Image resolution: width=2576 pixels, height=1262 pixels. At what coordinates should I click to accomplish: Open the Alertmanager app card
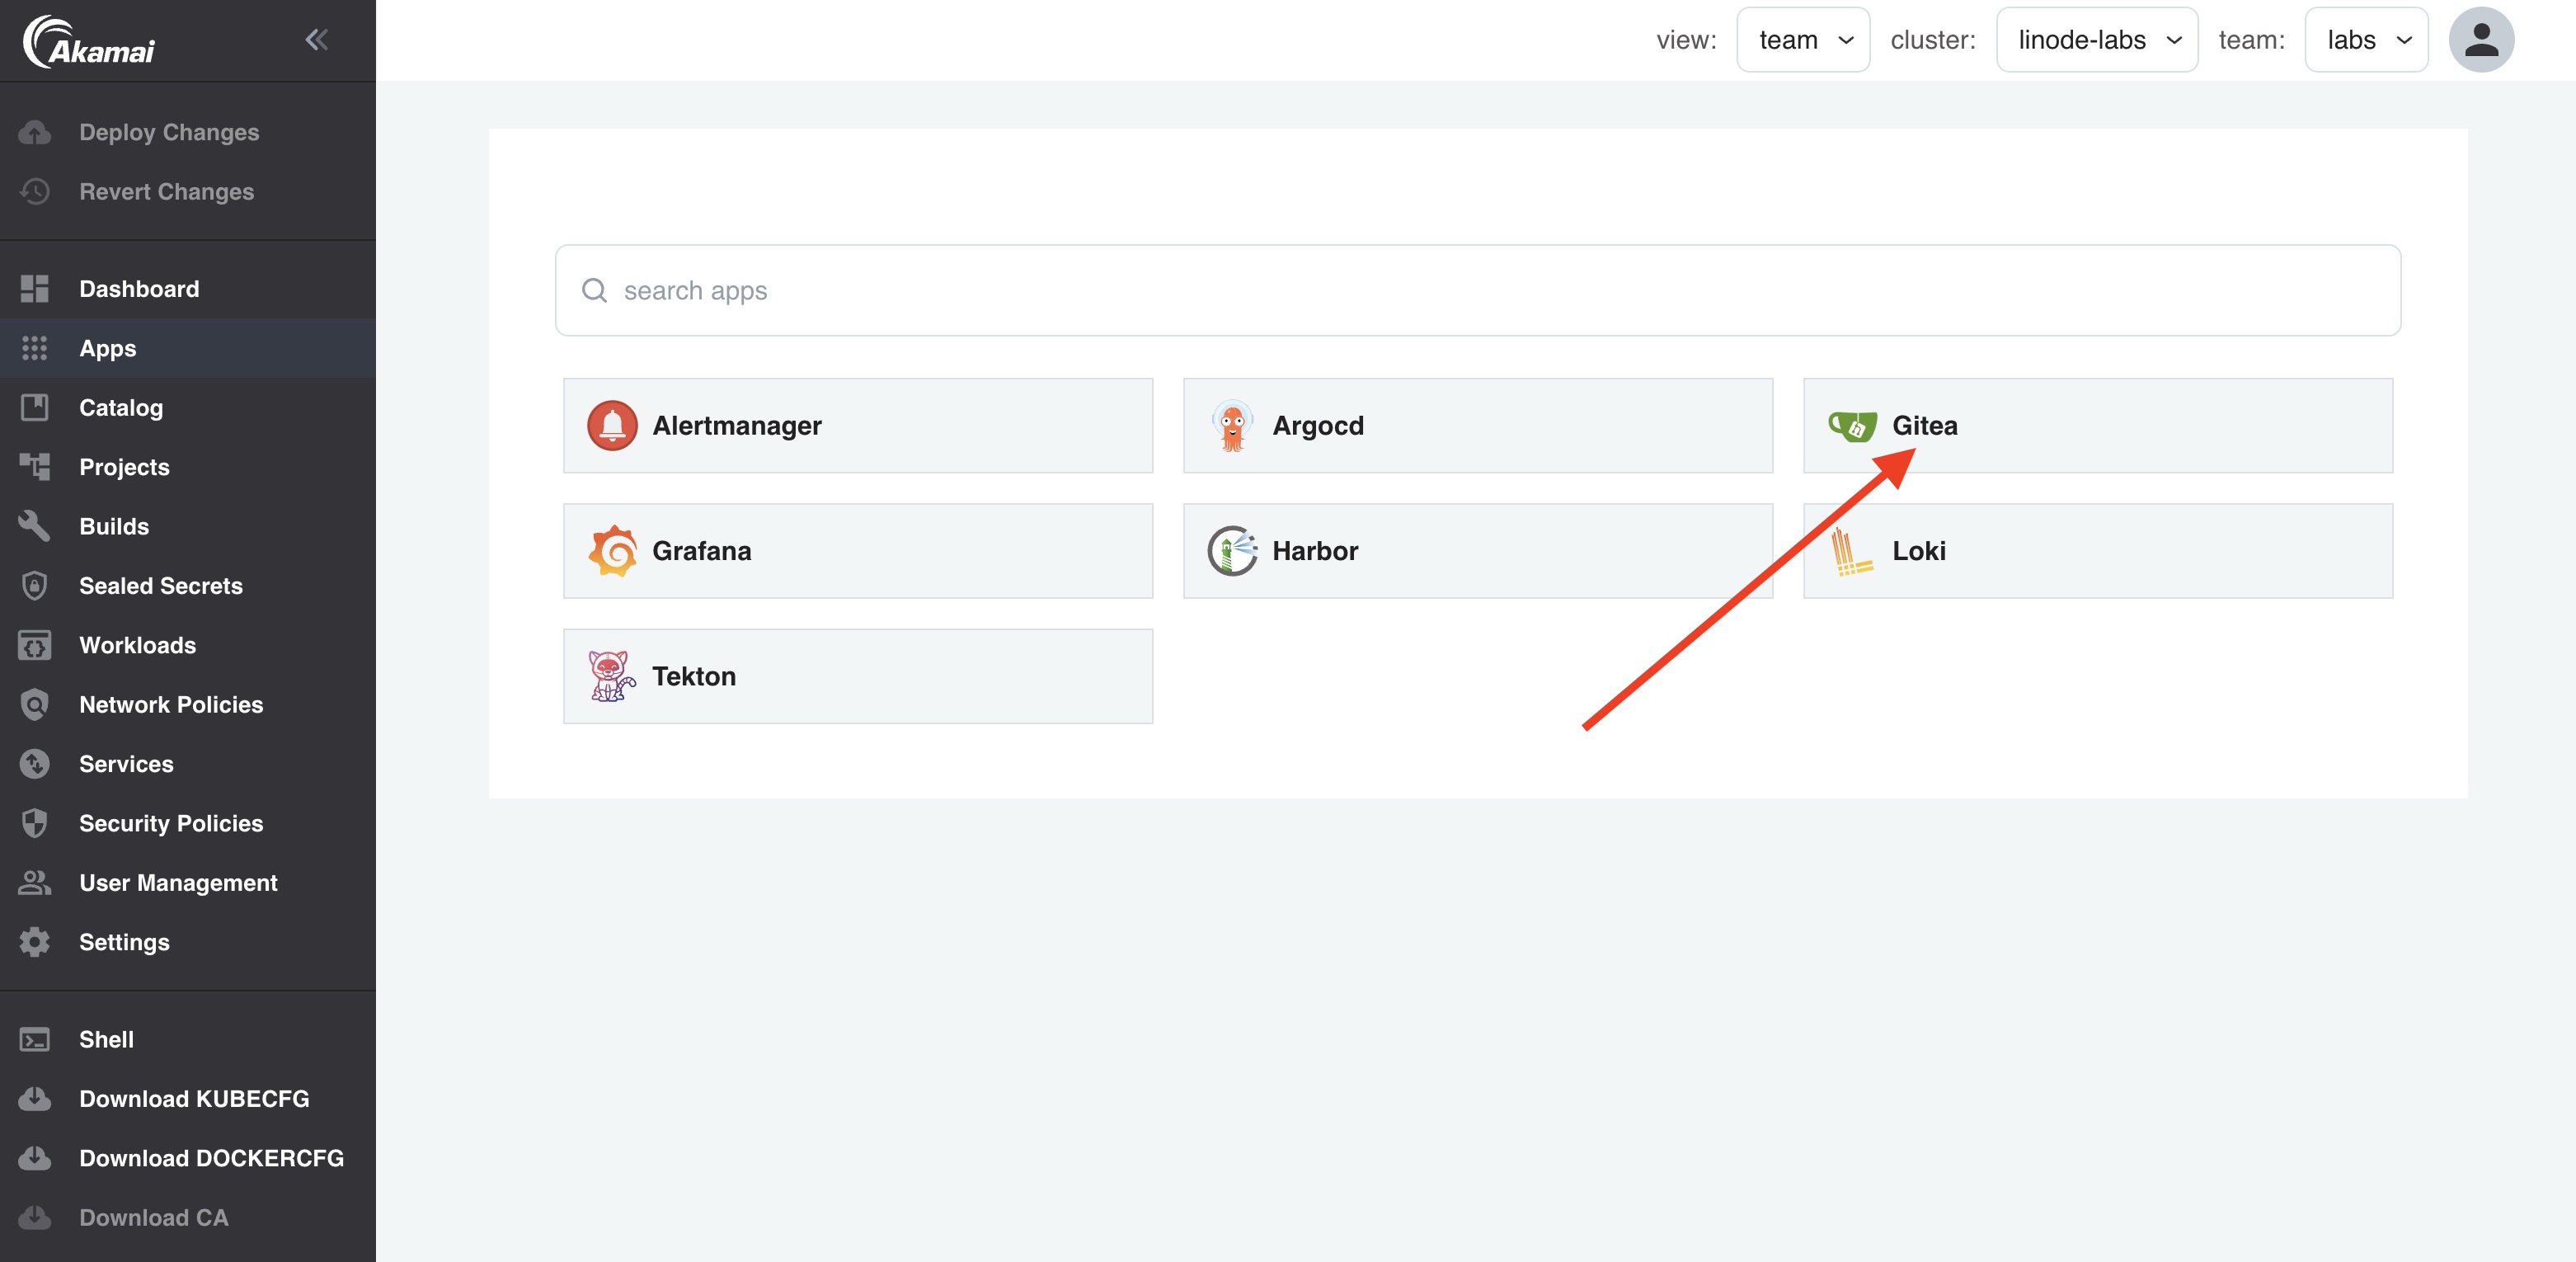pyautogui.click(x=858, y=425)
